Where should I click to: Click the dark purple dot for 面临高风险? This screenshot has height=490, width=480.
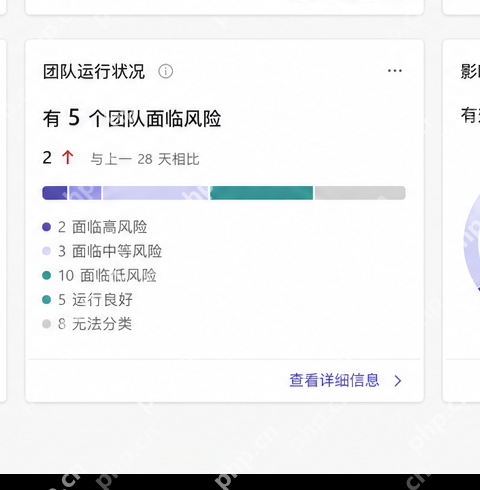(46, 227)
